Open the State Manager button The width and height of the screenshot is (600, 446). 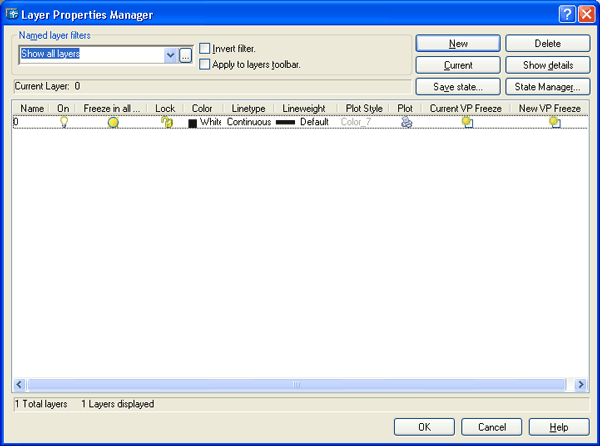click(x=547, y=88)
